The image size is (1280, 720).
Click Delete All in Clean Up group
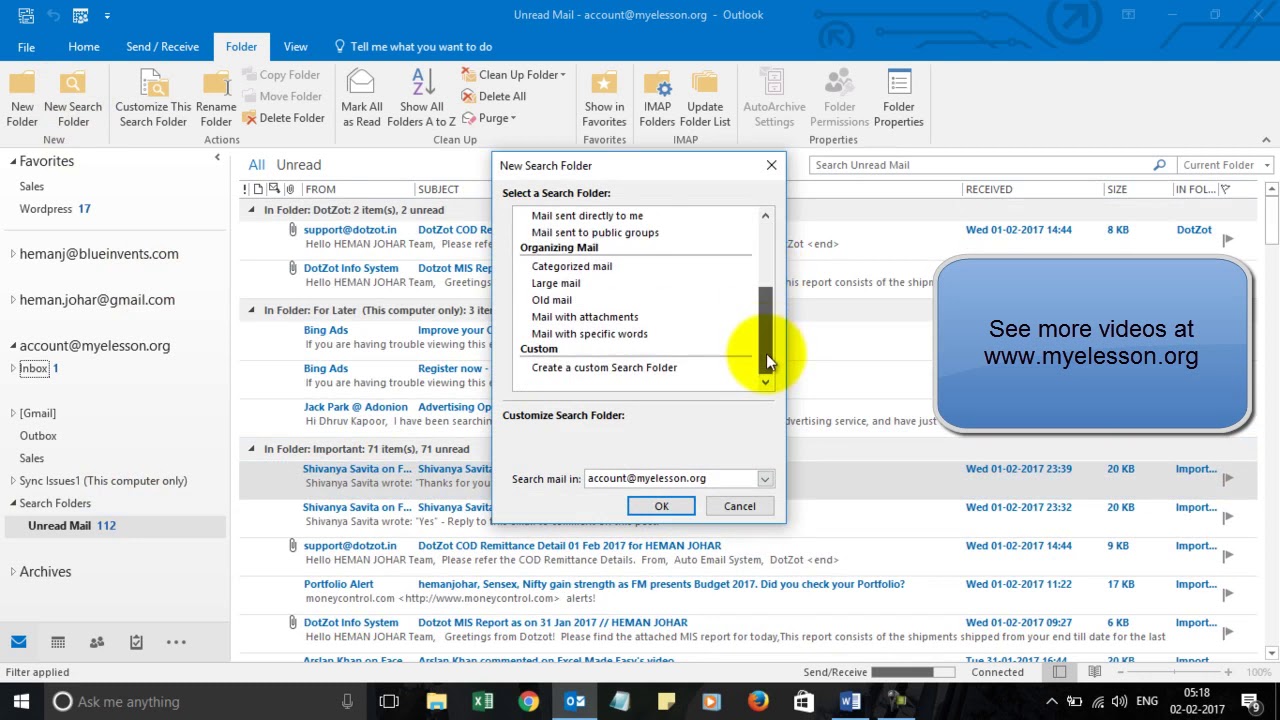[x=494, y=96]
